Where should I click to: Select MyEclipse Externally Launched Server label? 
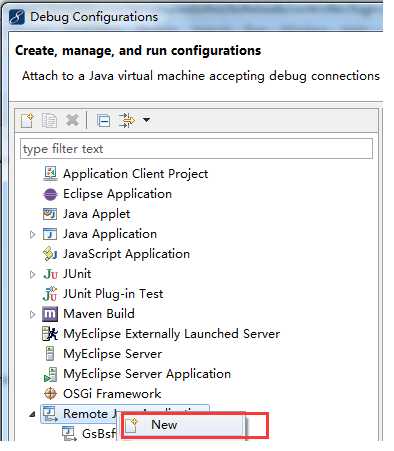tap(171, 334)
